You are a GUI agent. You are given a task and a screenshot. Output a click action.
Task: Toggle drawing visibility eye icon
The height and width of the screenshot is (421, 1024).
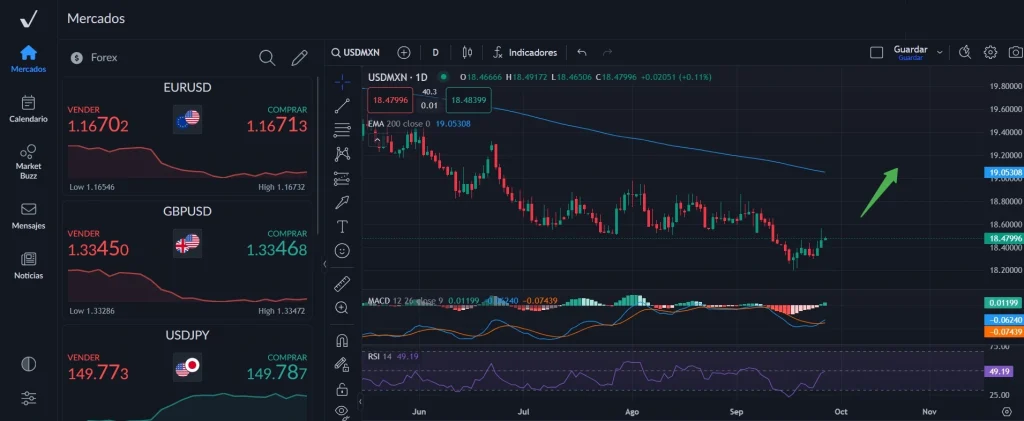click(343, 410)
